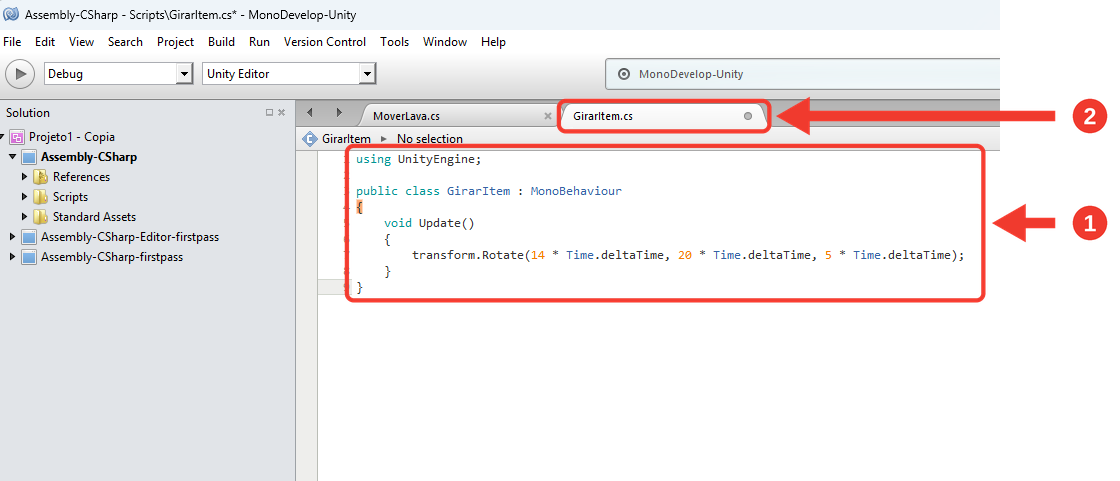
Task: Open the Window menu
Action: point(445,42)
